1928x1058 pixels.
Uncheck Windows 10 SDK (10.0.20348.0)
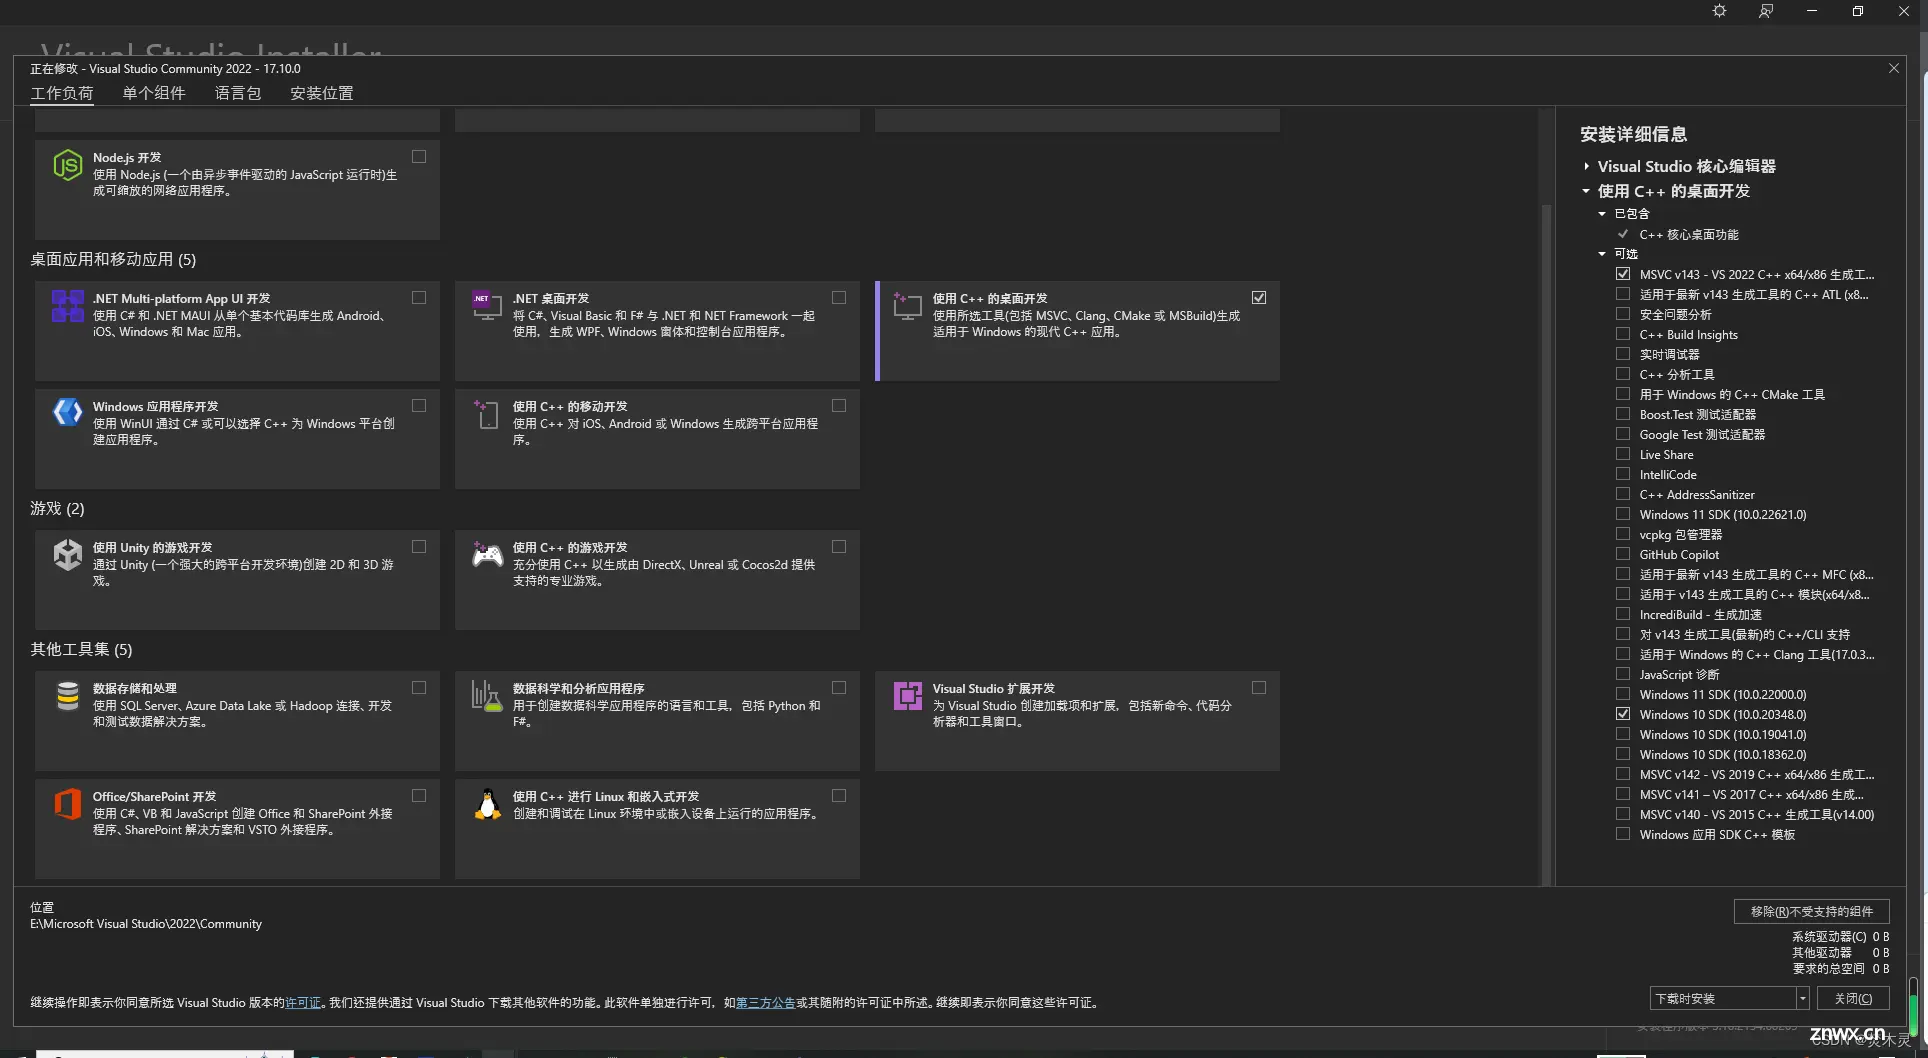click(x=1623, y=714)
